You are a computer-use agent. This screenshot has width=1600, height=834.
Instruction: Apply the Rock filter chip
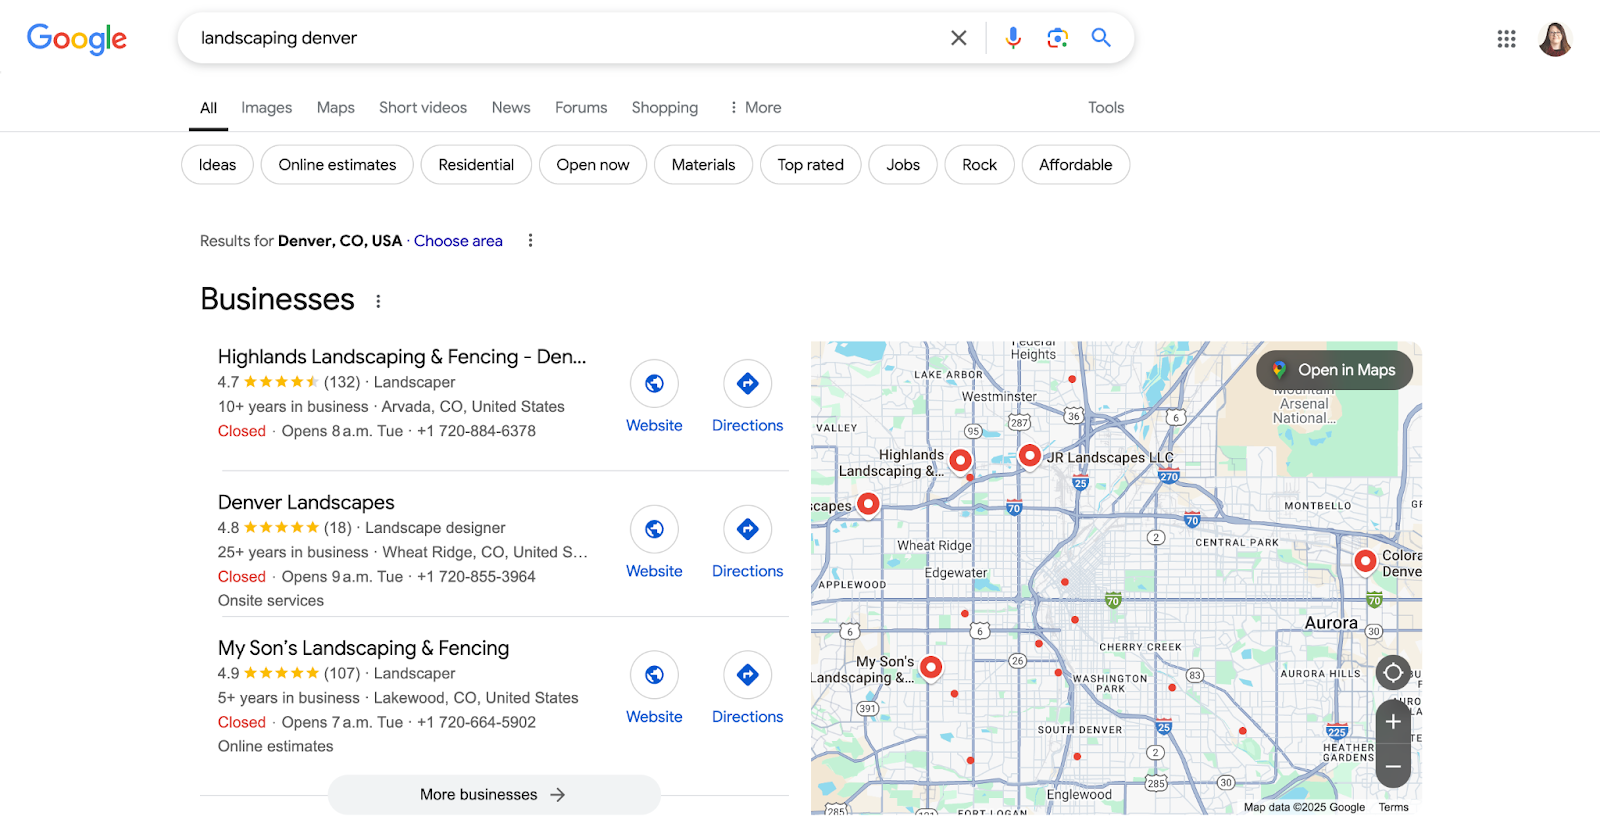click(x=979, y=165)
